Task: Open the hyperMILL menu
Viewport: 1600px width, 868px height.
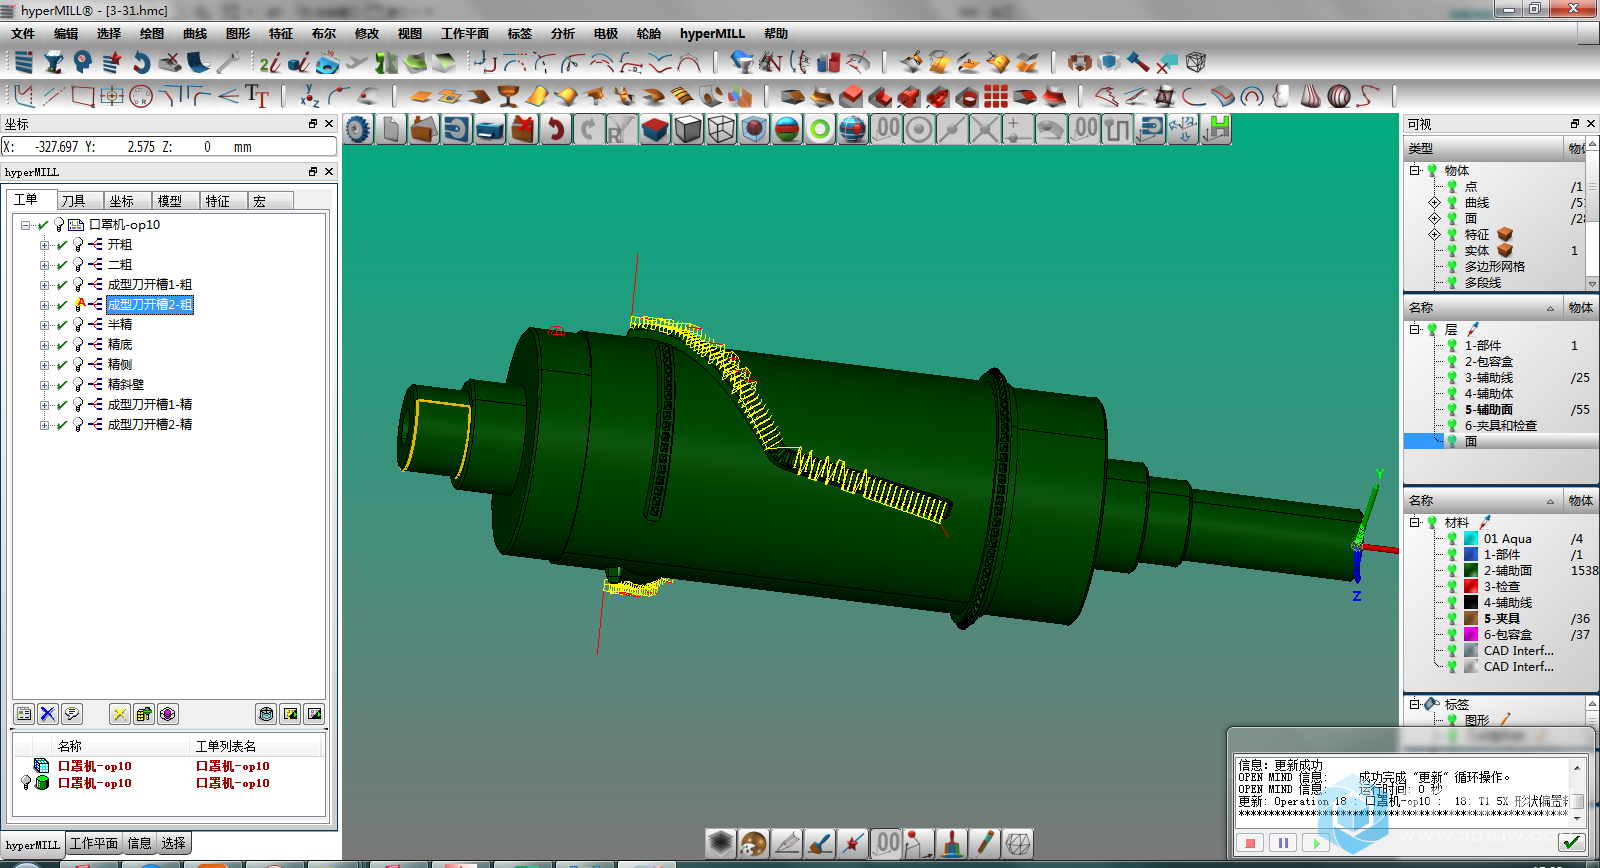Action: pyautogui.click(x=712, y=33)
